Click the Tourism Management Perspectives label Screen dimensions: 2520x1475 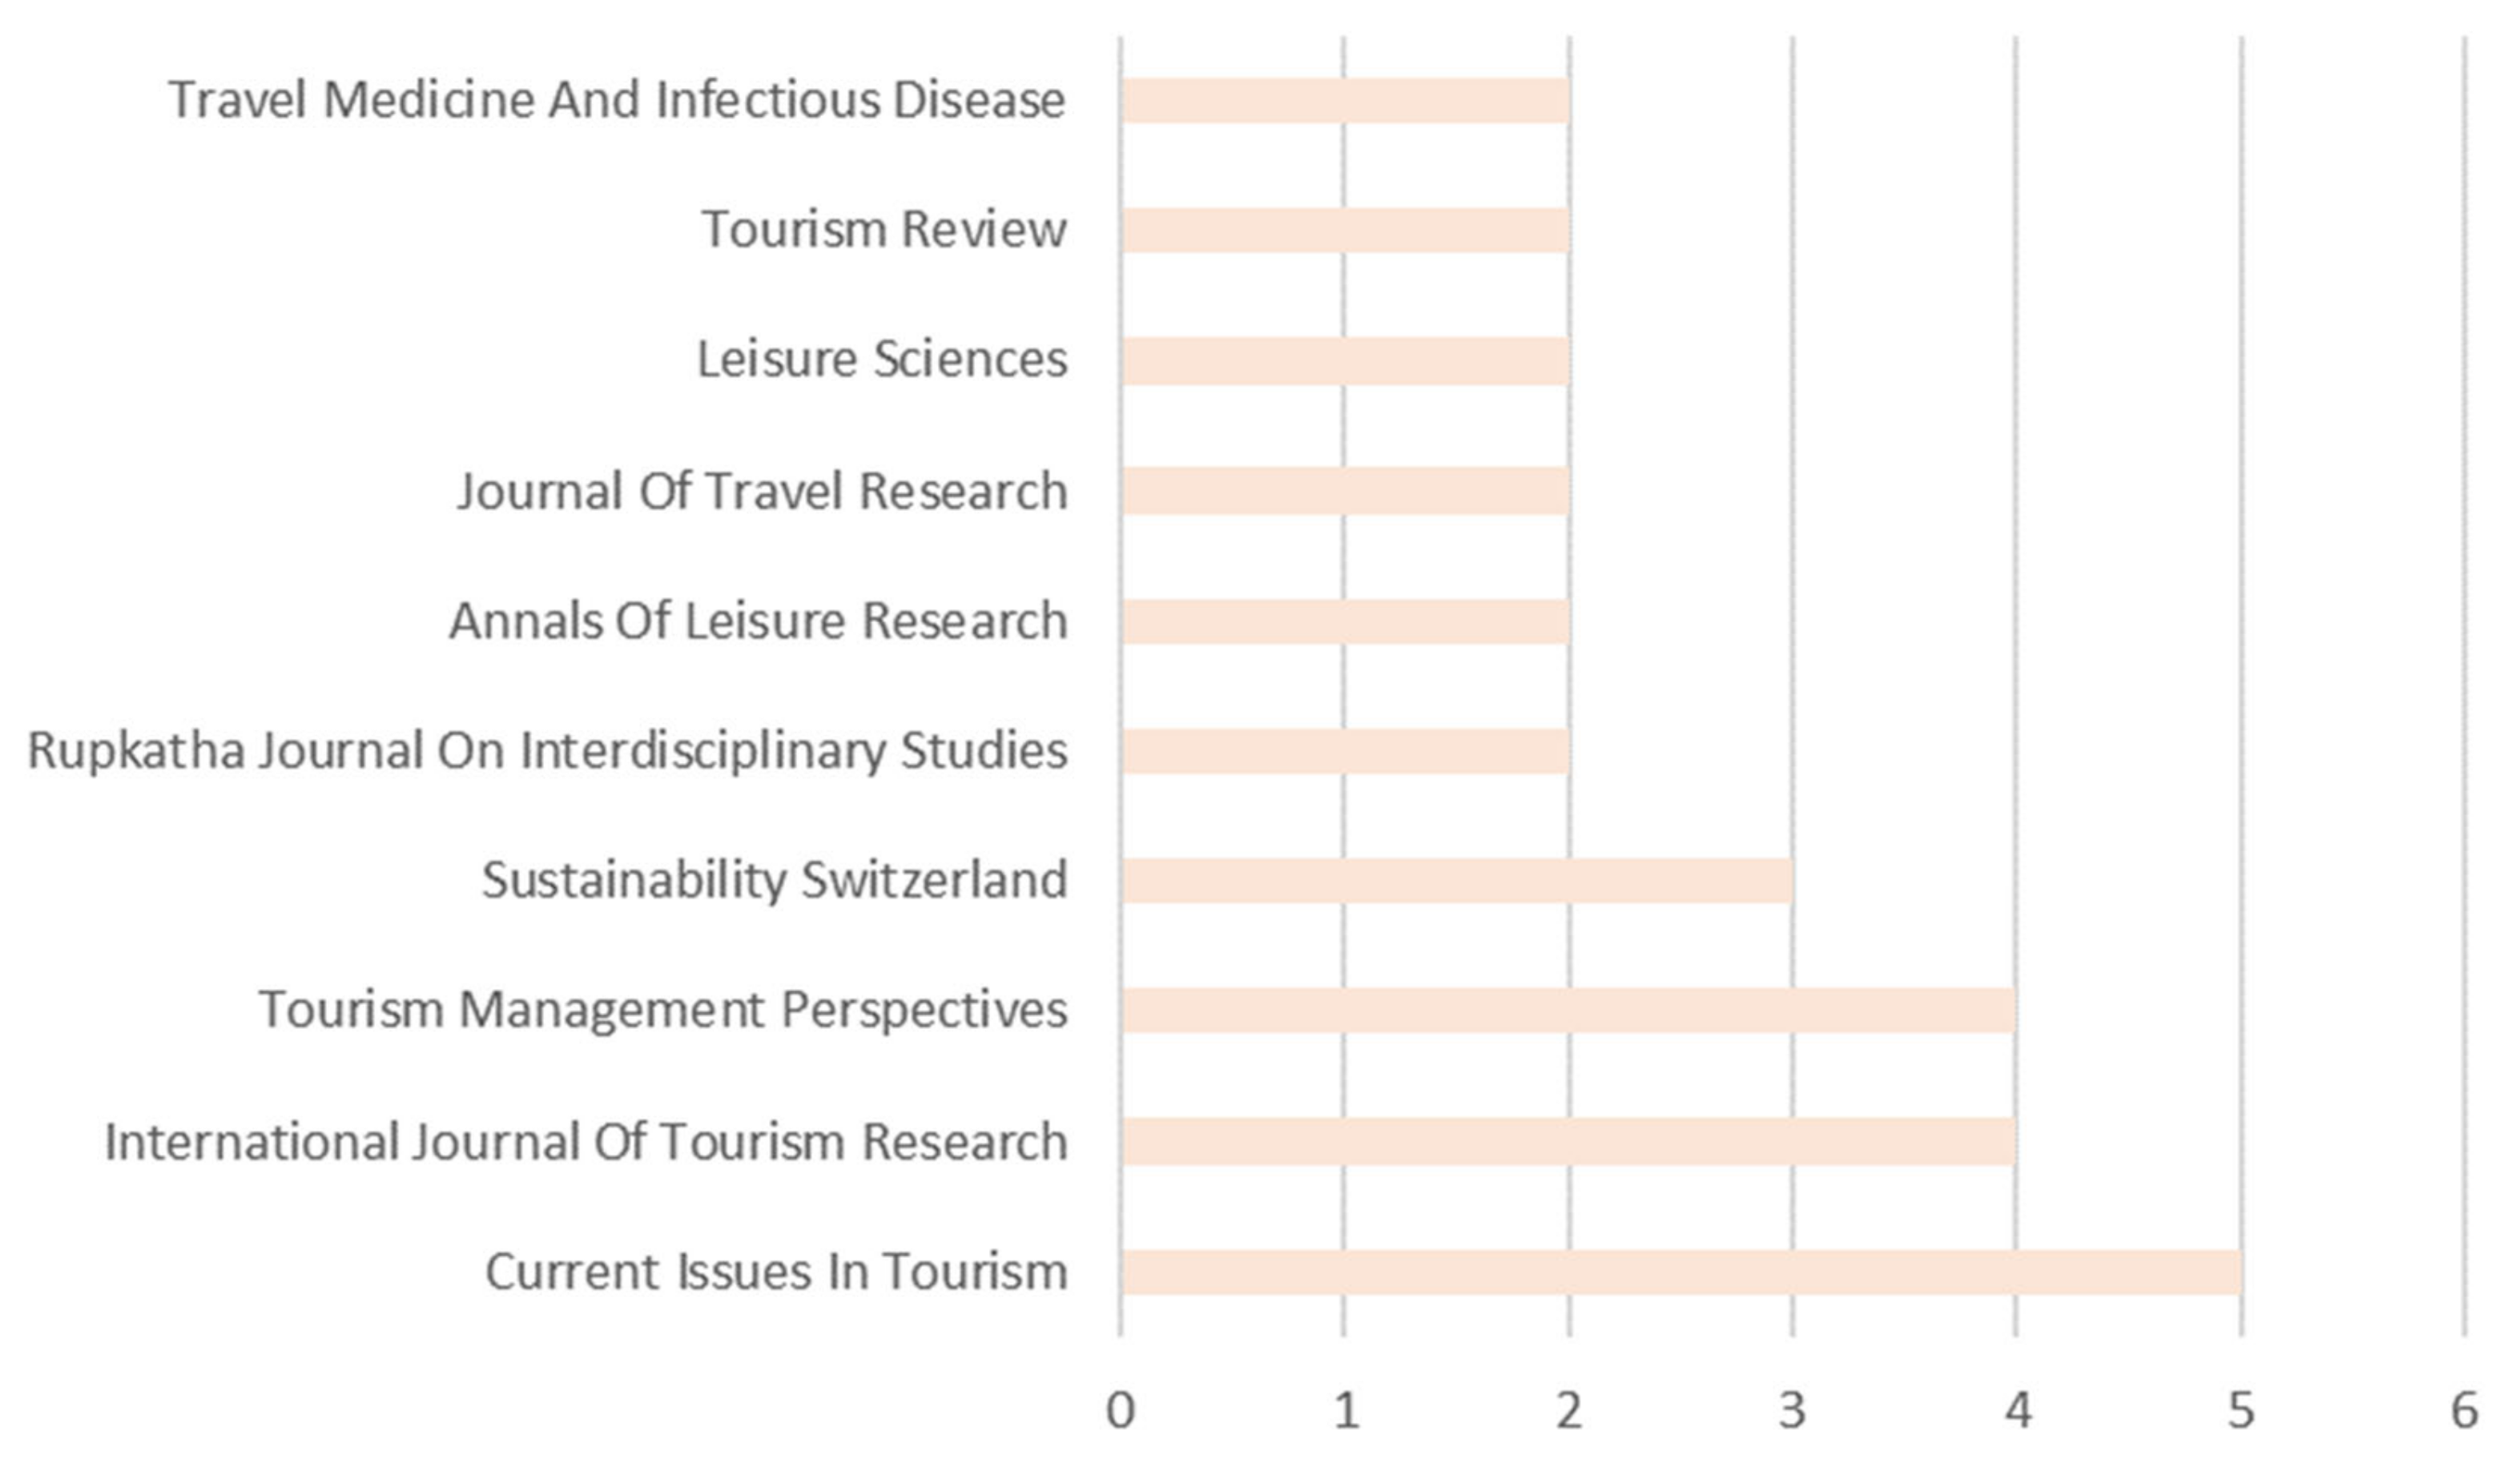click(x=663, y=1009)
